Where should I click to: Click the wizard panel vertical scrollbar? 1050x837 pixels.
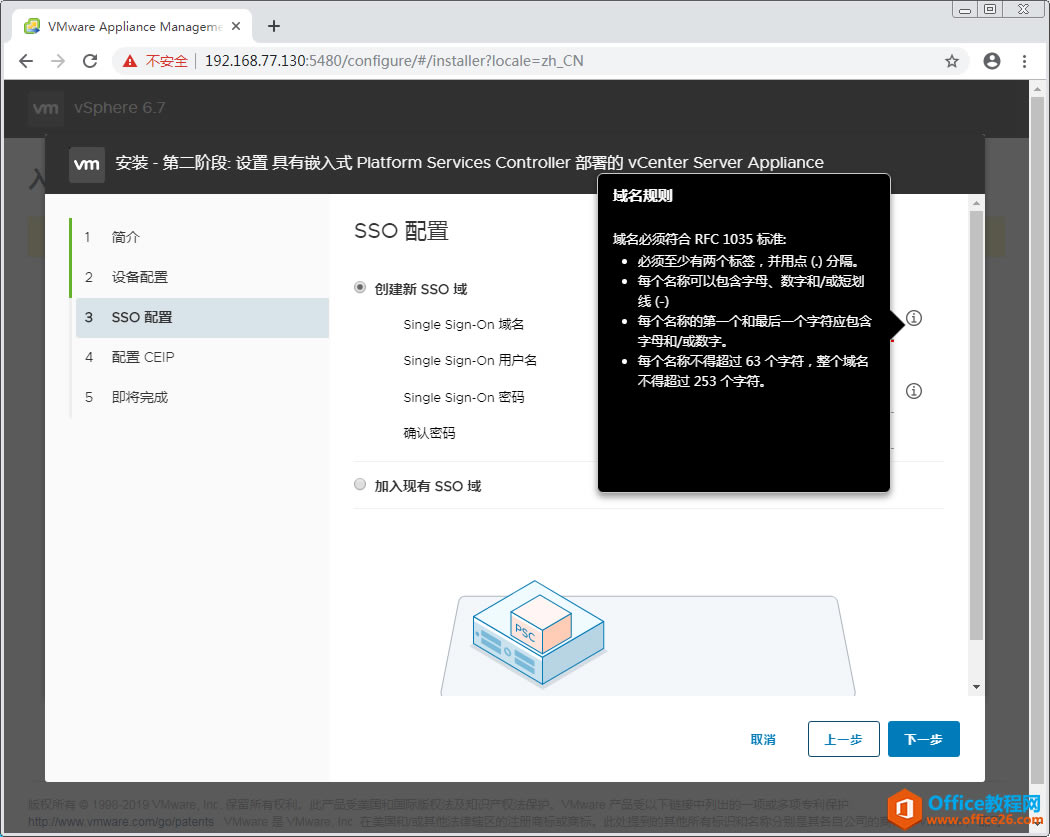pyautogui.click(x=976, y=425)
